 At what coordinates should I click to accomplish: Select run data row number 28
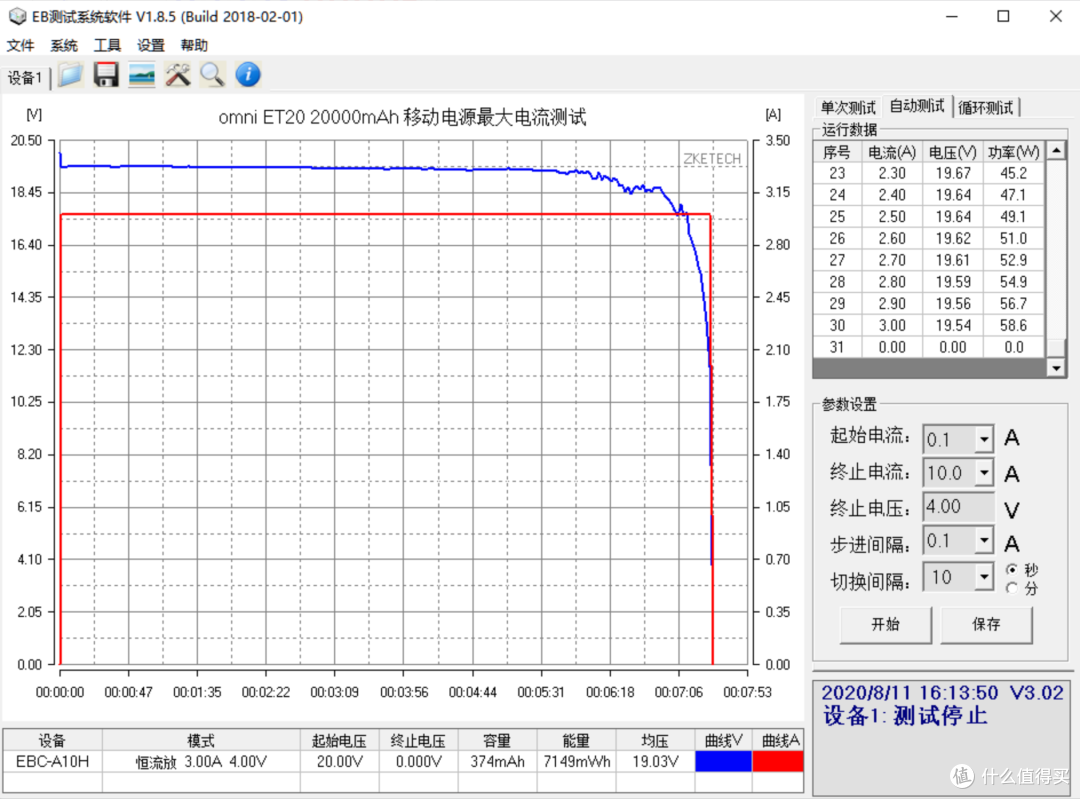[x=928, y=282]
